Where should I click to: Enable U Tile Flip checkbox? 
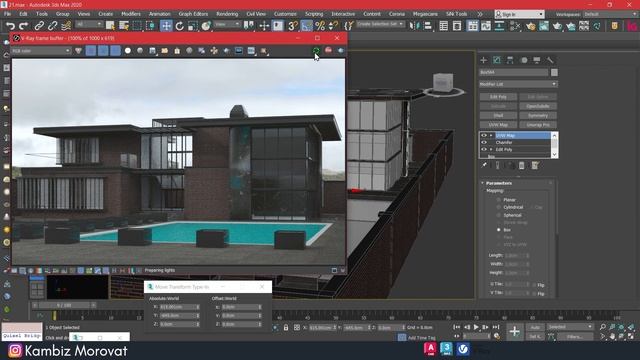click(534, 284)
